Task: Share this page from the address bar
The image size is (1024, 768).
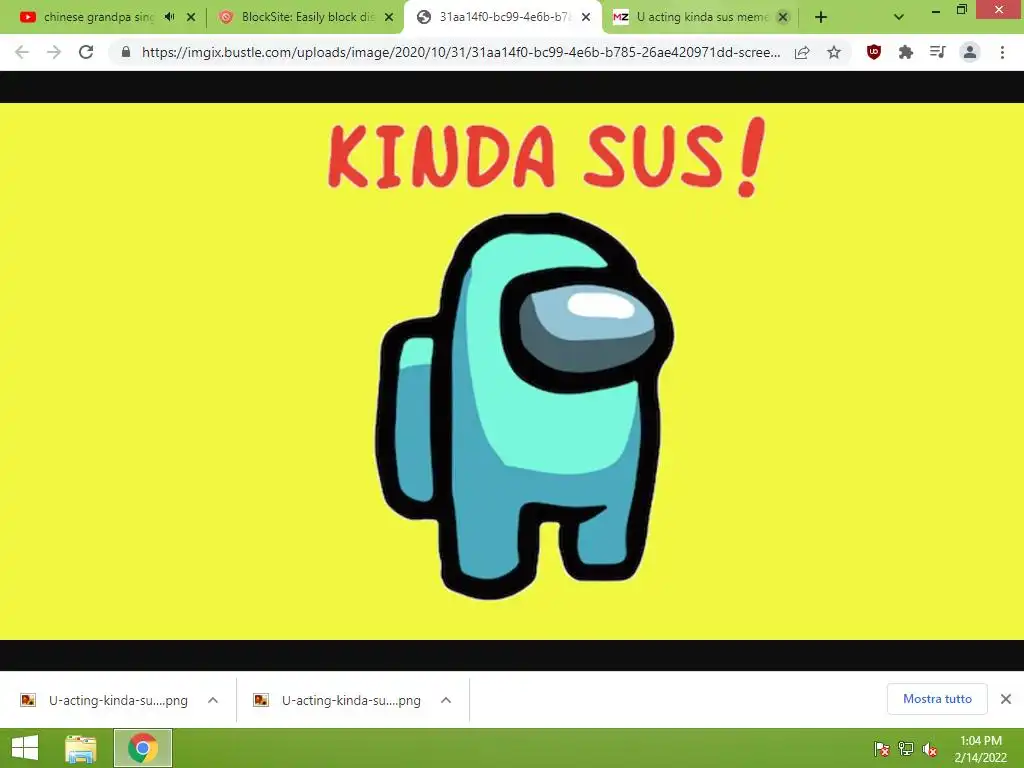Action: (x=802, y=52)
